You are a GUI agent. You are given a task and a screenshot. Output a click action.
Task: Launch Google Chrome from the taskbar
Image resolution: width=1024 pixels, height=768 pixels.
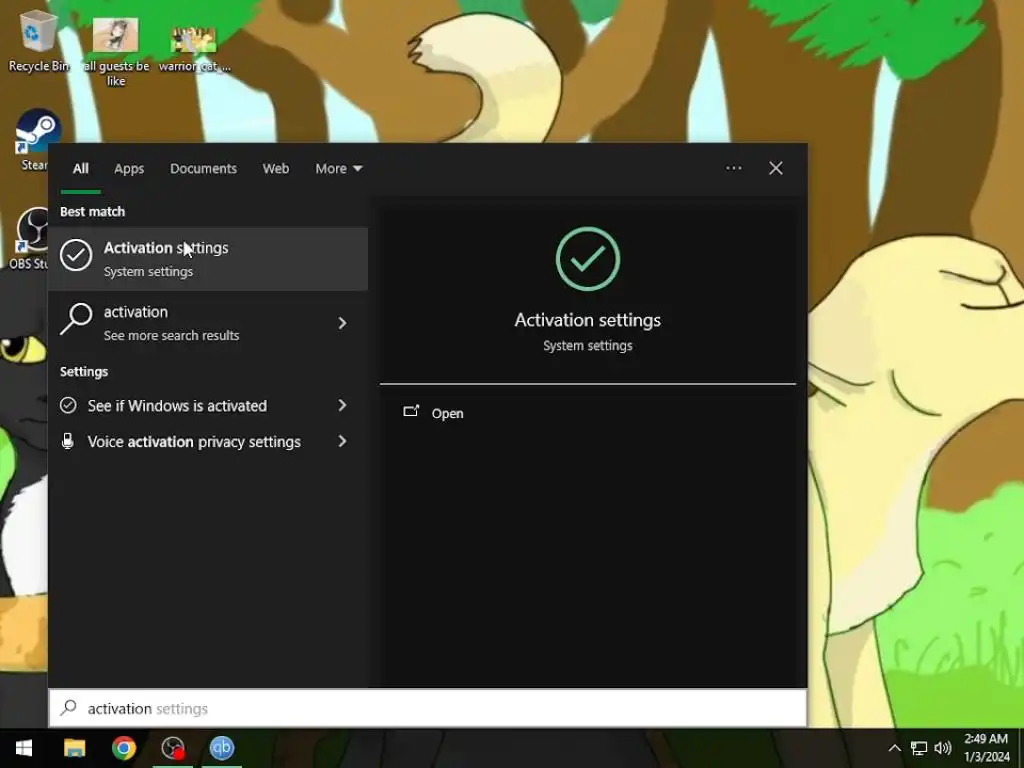pos(123,748)
